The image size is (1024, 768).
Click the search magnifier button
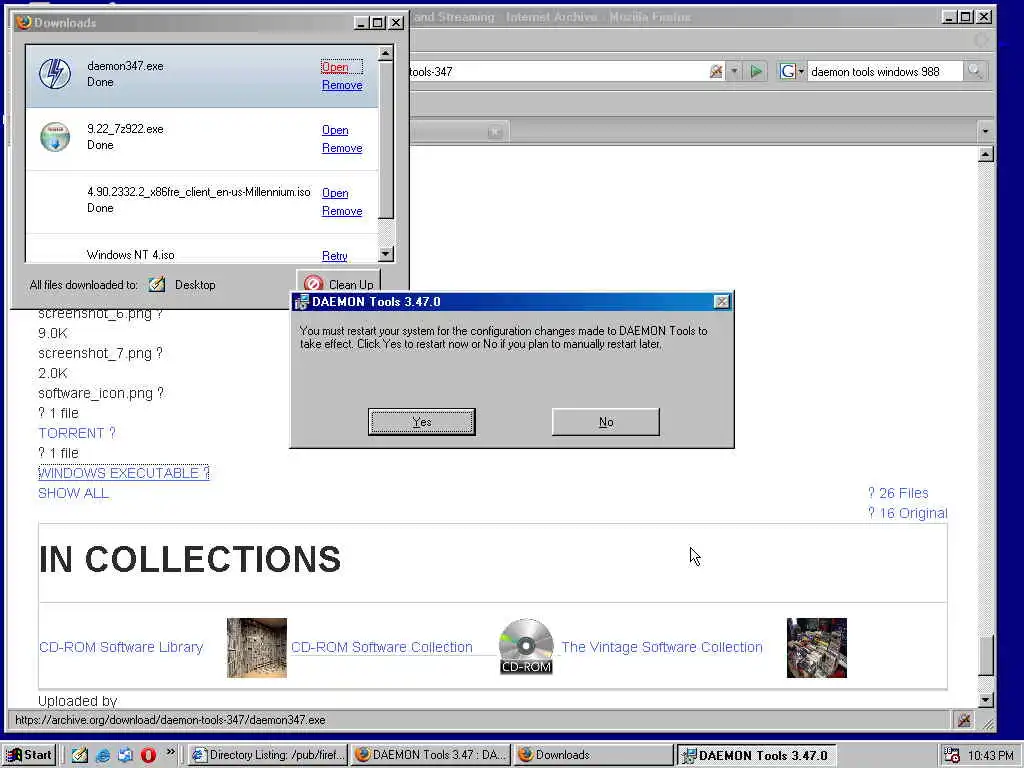tap(975, 71)
